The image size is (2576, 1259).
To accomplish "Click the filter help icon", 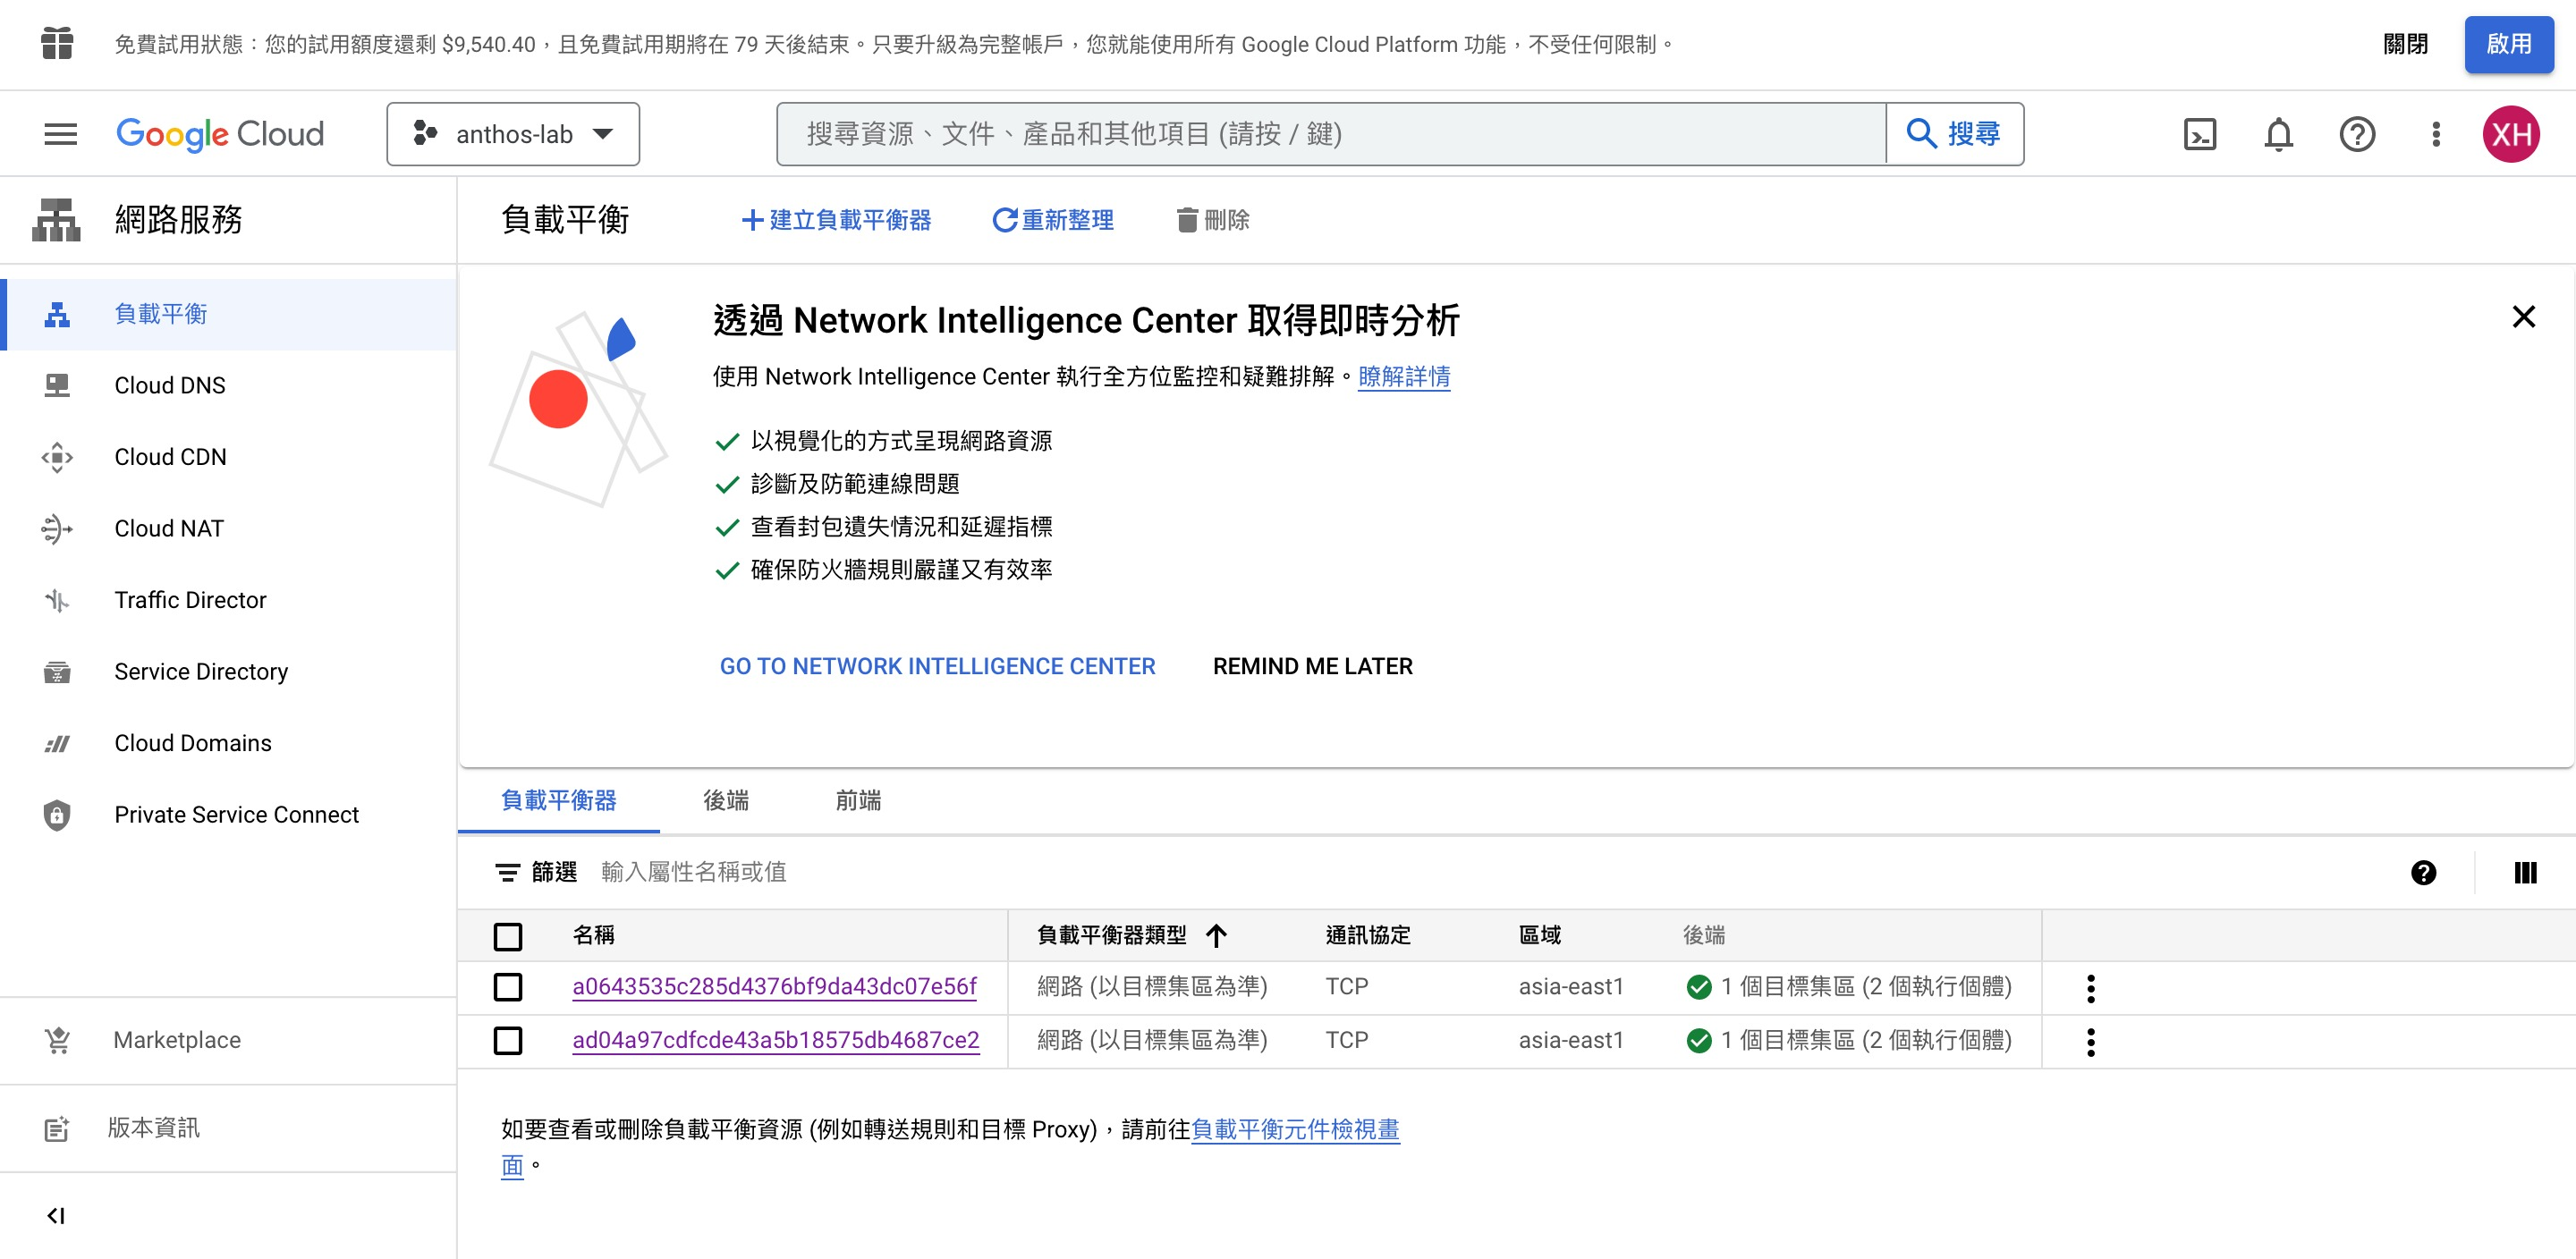I will tap(2423, 872).
